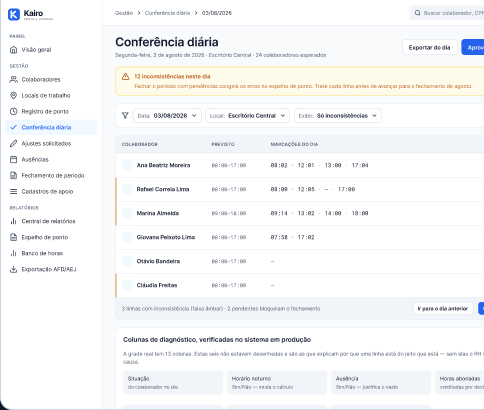The width and height of the screenshot is (484, 410).
Task: Click the Colaboradores people icon
Action: [13, 79]
